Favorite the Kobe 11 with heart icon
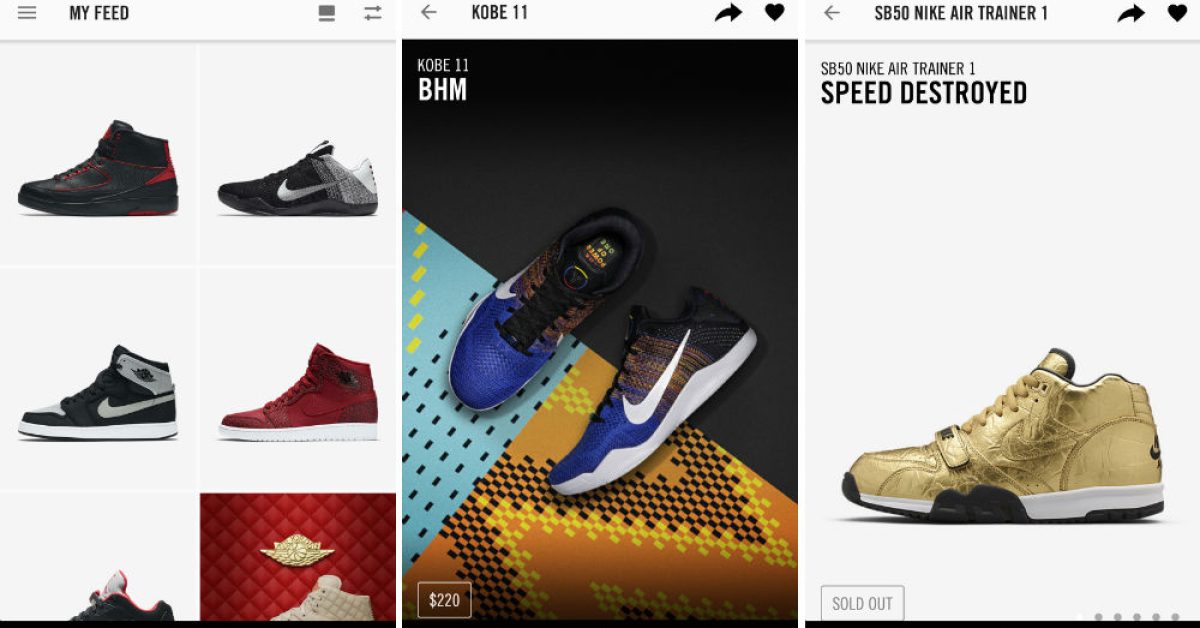Screen dimensions: 1200x628 click(775, 13)
